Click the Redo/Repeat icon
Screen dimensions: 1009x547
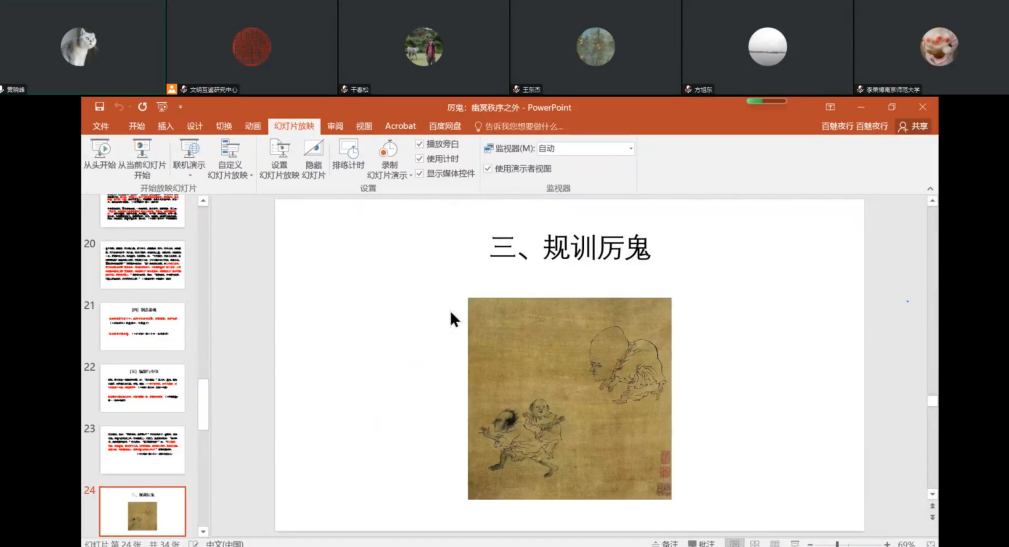pyautogui.click(x=142, y=107)
